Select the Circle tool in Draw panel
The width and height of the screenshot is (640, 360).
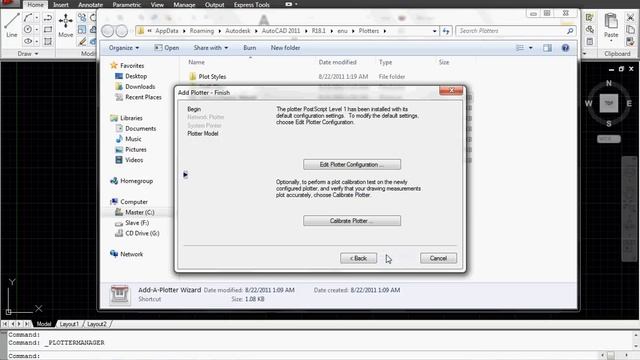coord(28,29)
